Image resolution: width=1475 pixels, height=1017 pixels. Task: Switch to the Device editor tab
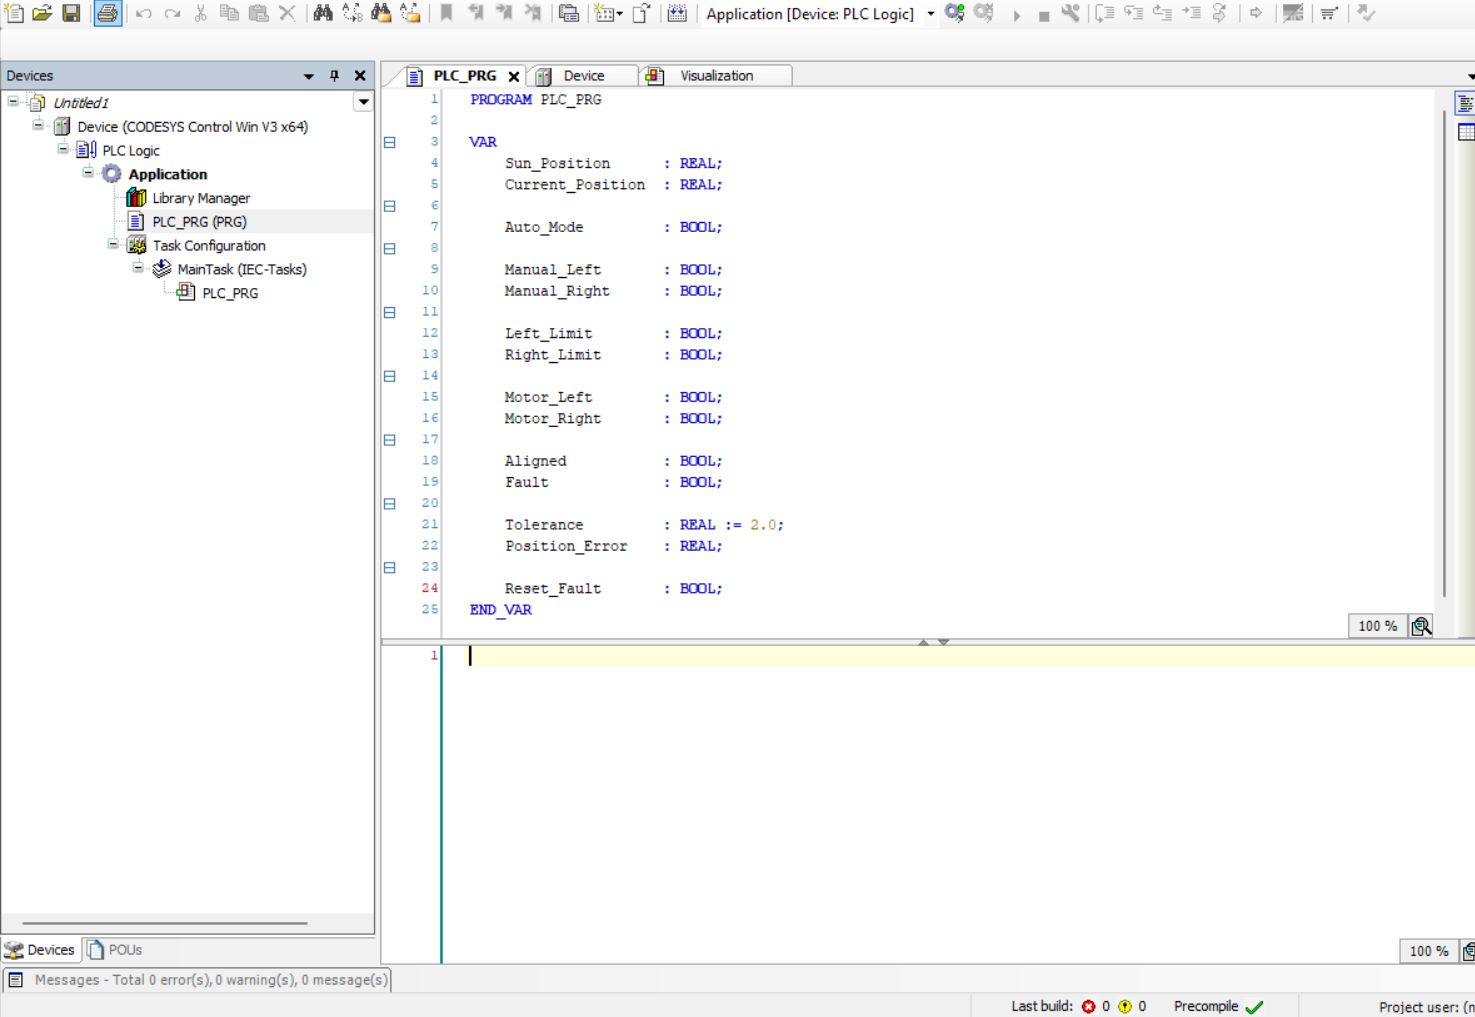583,76
